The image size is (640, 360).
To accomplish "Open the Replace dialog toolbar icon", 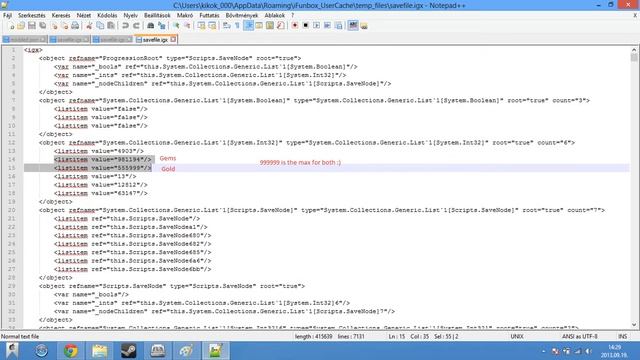I will coord(162,26).
